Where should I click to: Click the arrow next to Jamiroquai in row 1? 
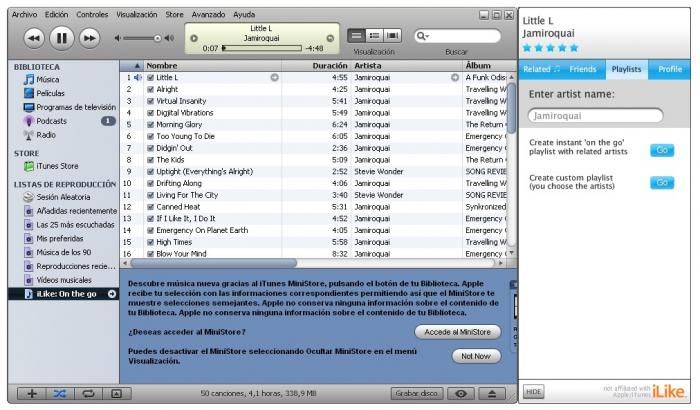455,78
